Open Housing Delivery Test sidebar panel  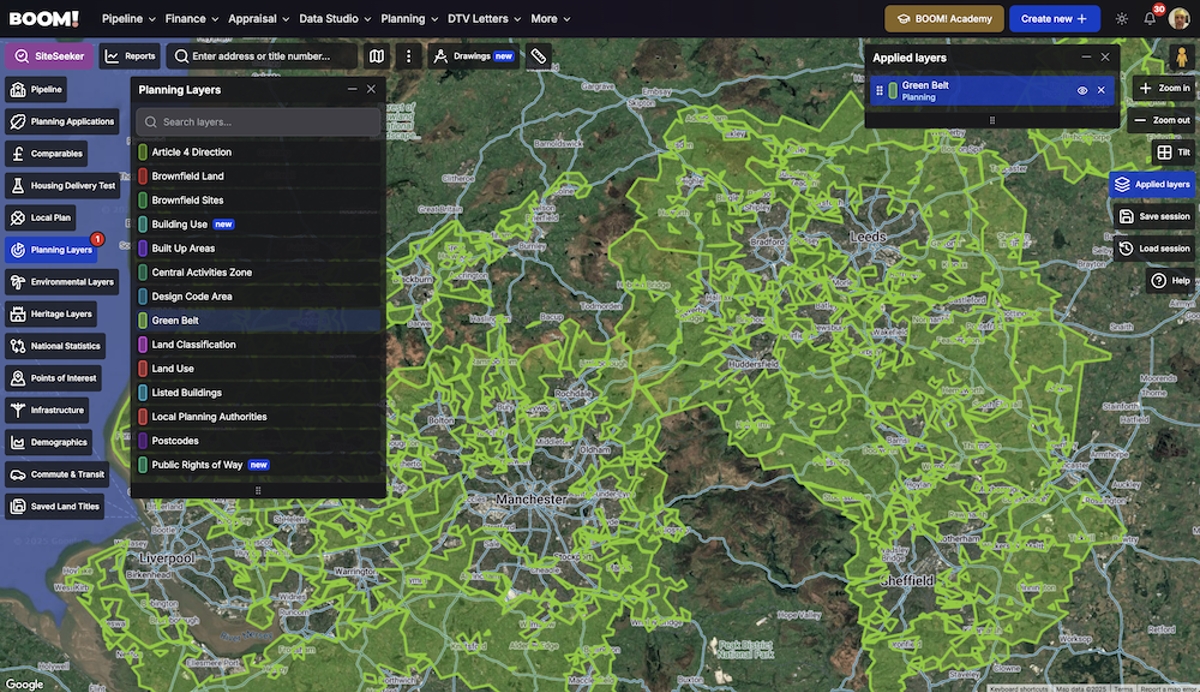(62, 185)
